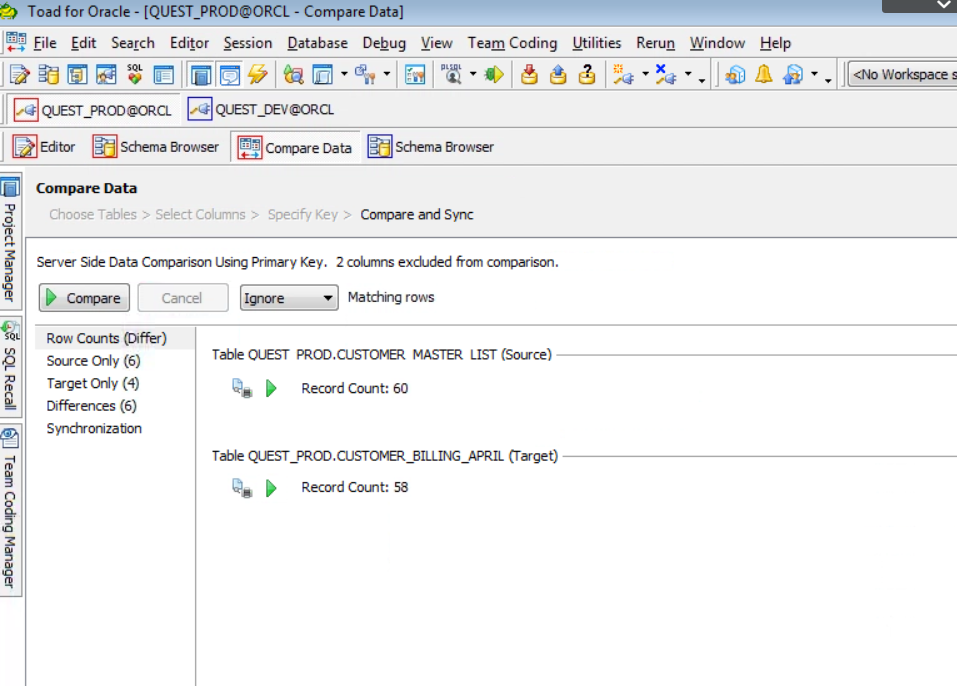Open Schema Browser tab right of Compare Data
The width and height of the screenshot is (957, 686).
(431, 147)
